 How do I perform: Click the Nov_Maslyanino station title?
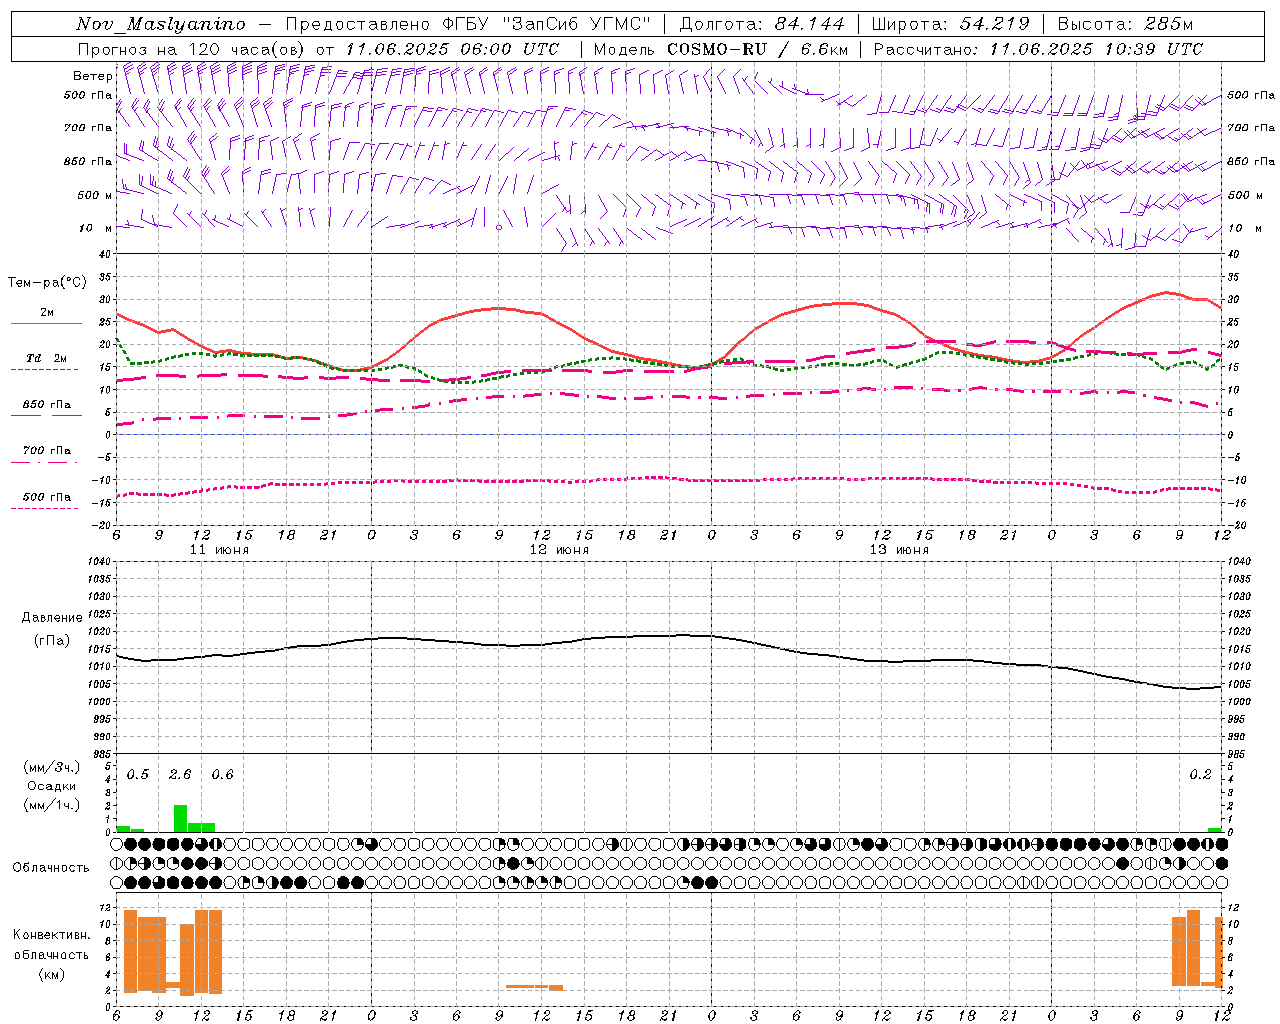click(x=161, y=24)
